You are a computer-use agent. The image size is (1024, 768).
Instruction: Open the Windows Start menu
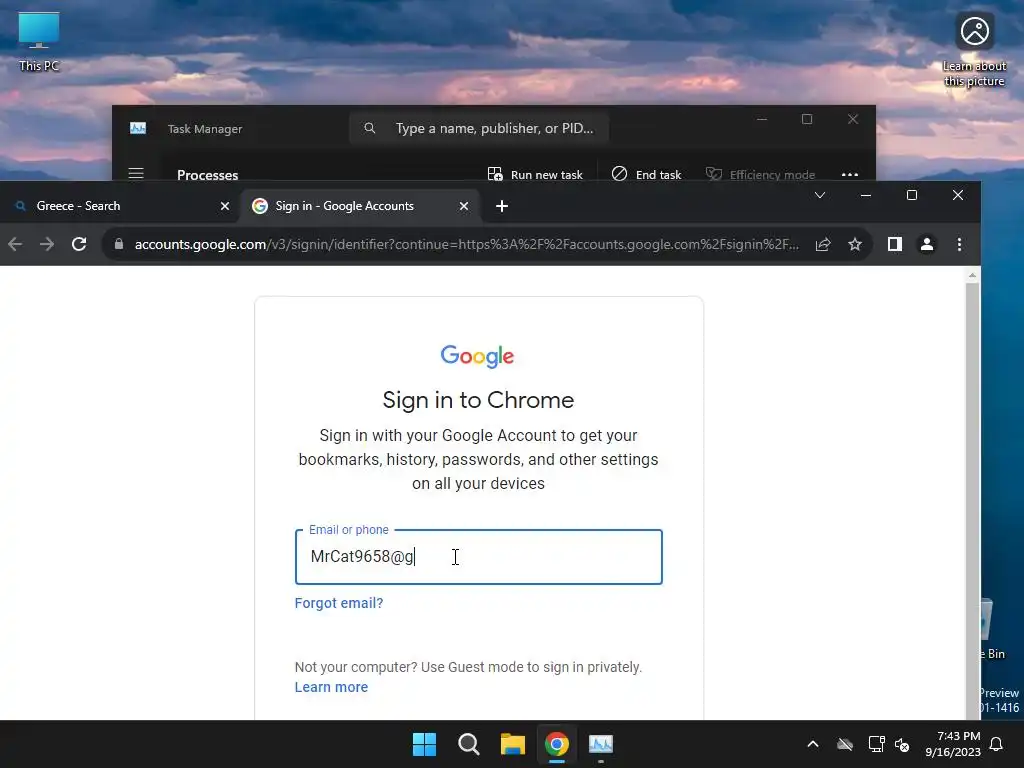click(x=424, y=744)
